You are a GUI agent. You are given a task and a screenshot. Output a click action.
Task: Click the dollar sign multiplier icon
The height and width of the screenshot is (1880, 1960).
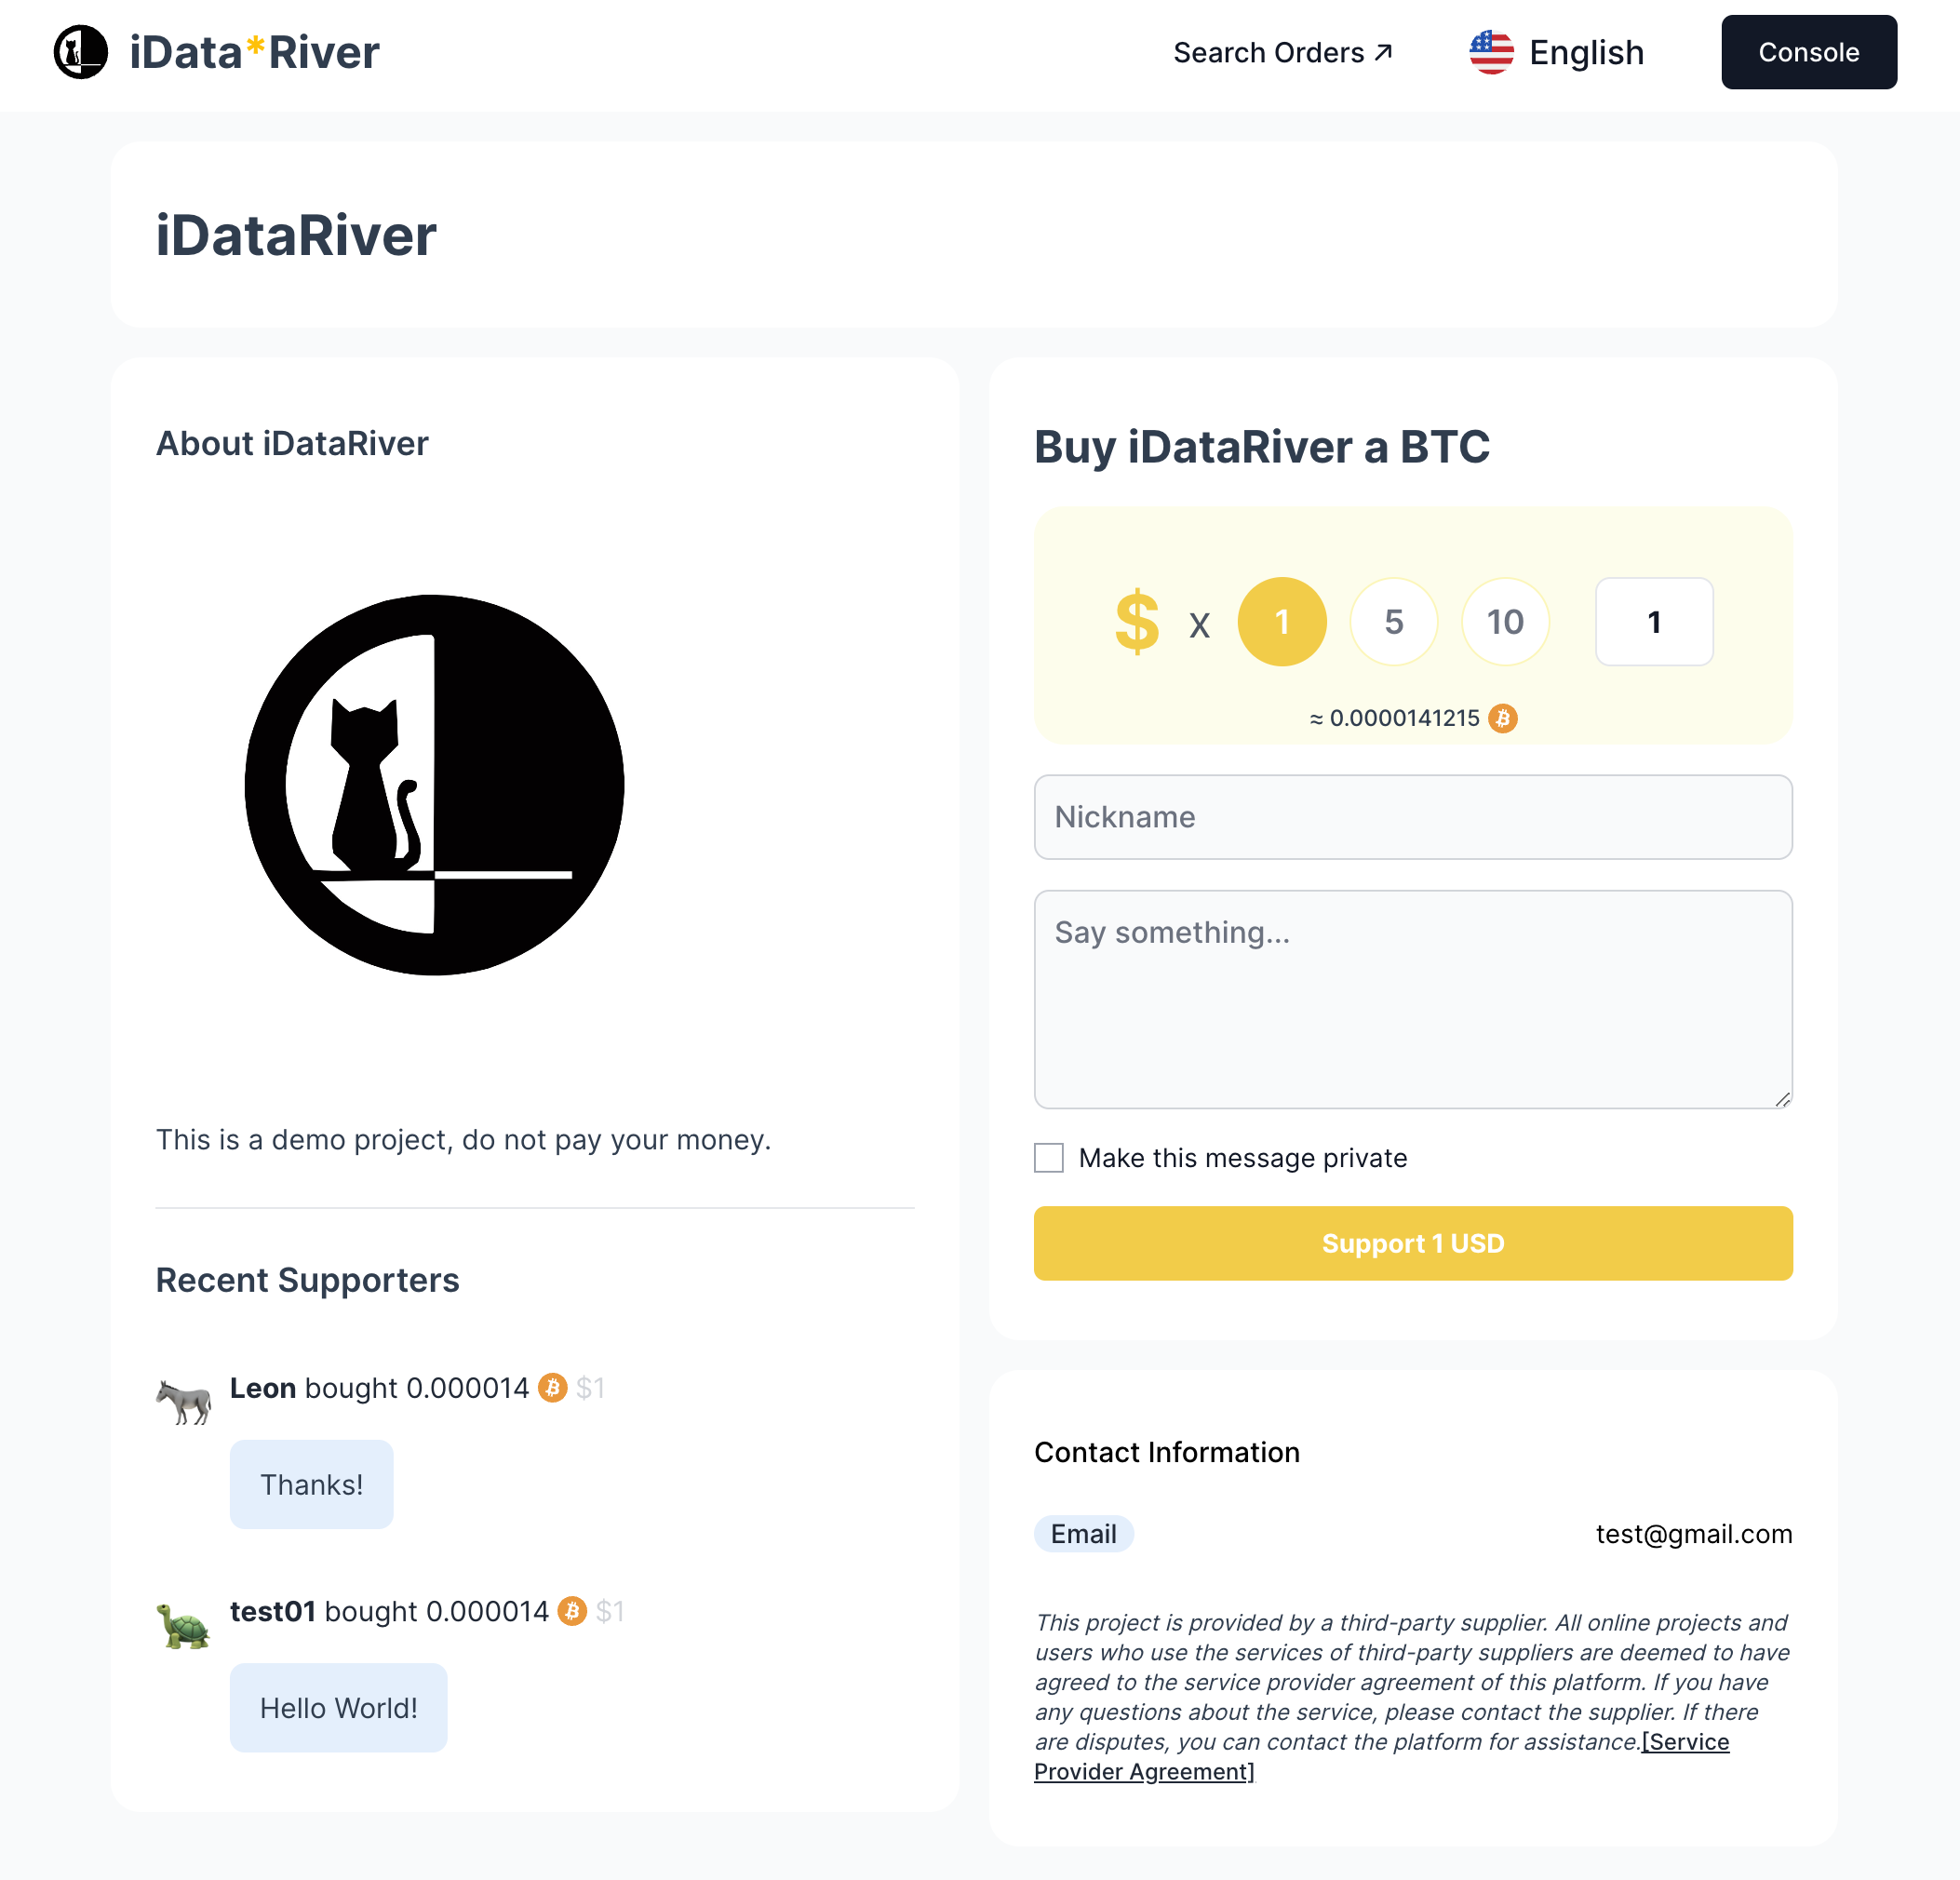[1135, 622]
